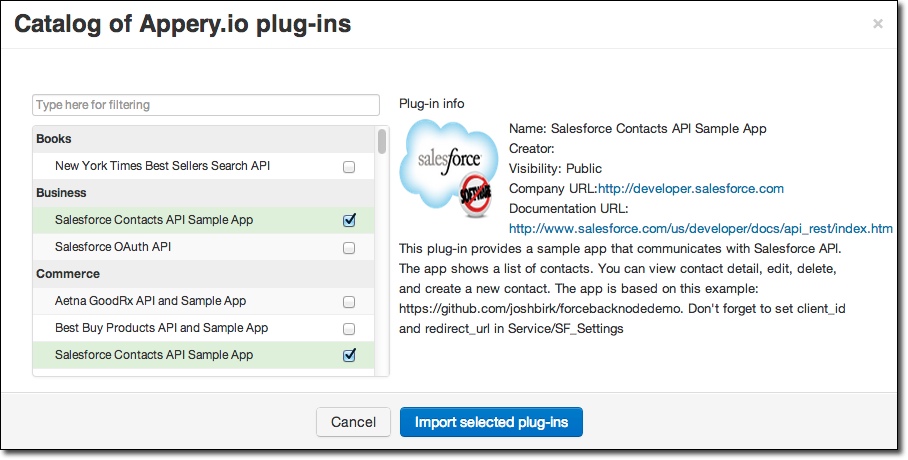Select the Salesforce OAuth API row
Image resolution: width=908 pixels, height=460 pixels.
coord(203,247)
